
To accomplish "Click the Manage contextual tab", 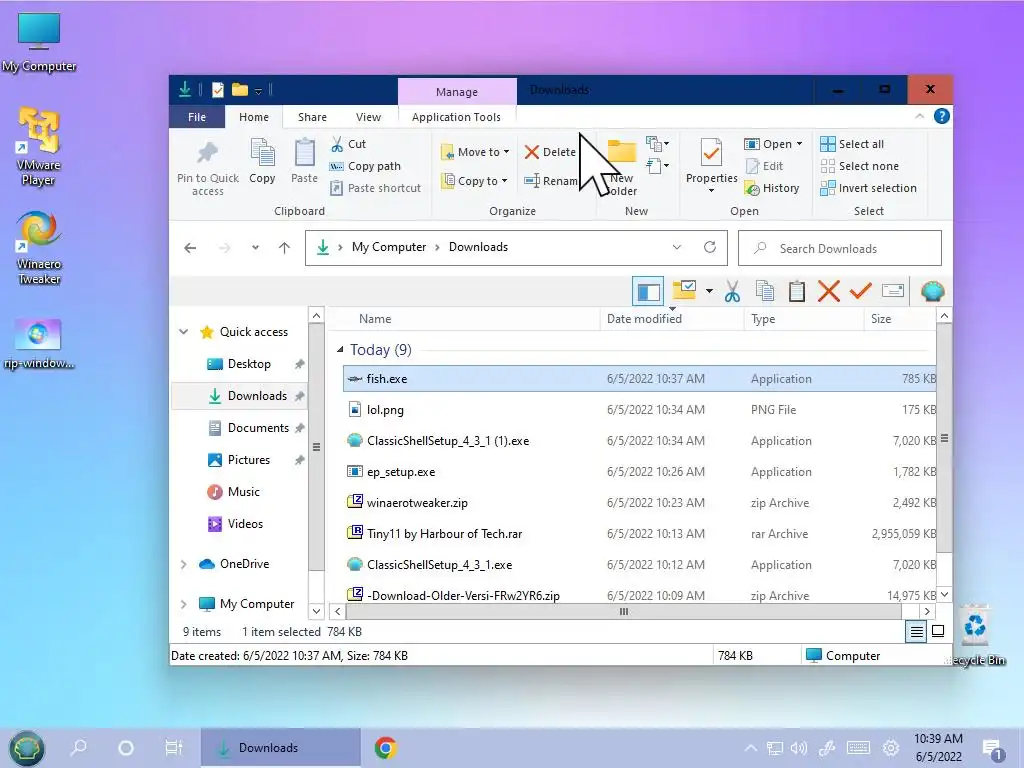I will [x=456, y=92].
